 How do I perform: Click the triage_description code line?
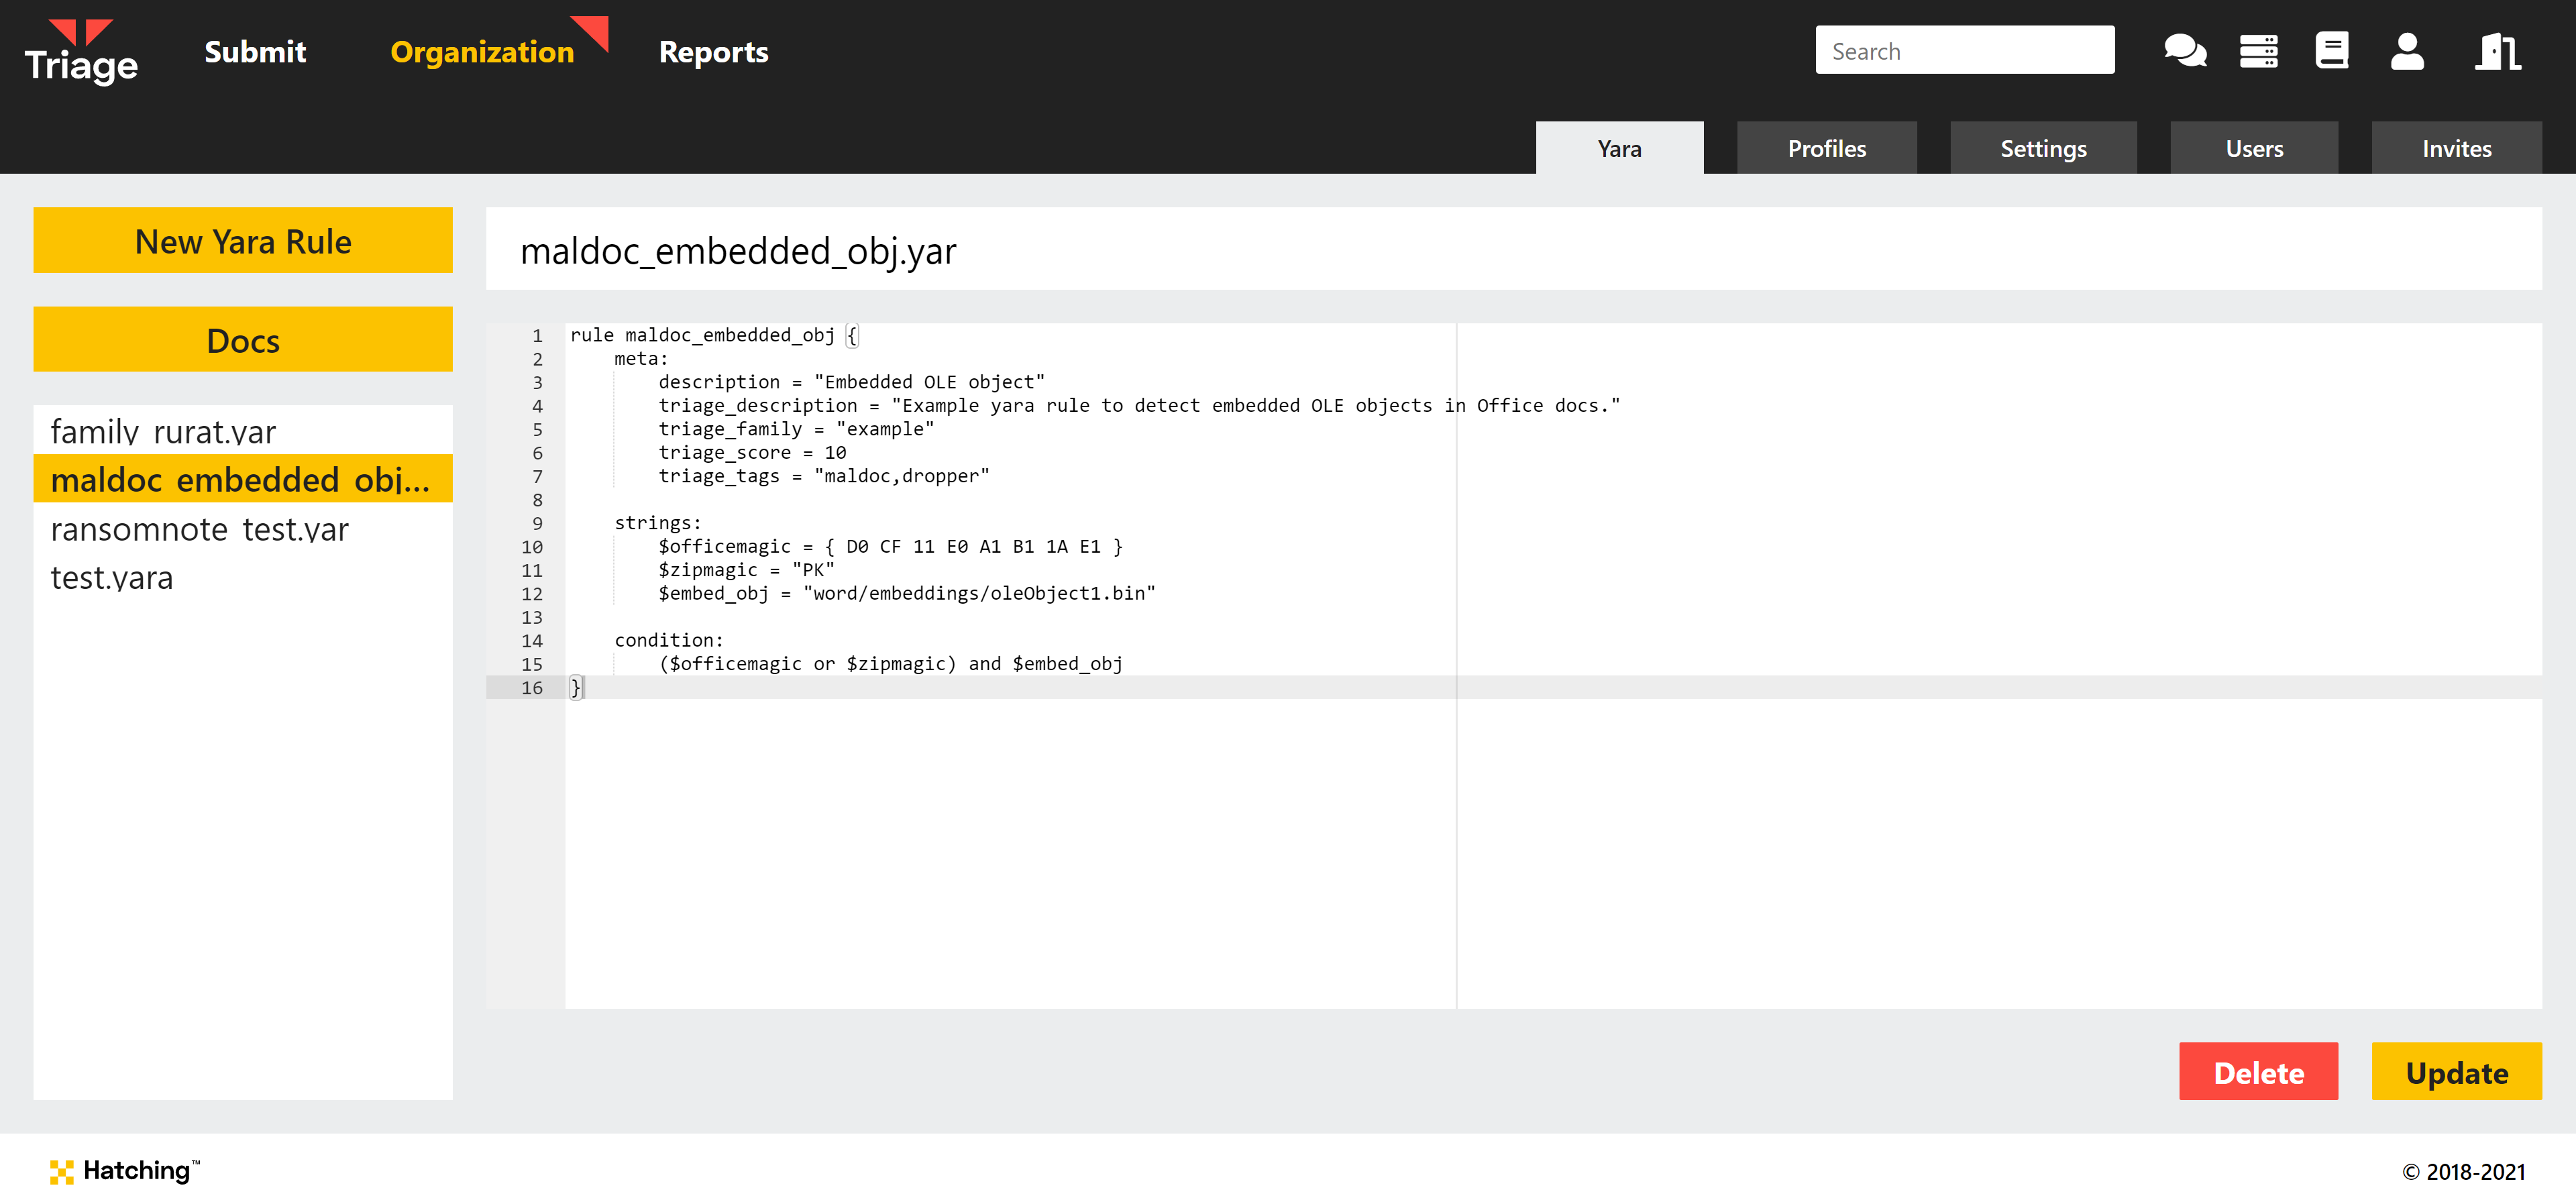click(x=1139, y=406)
